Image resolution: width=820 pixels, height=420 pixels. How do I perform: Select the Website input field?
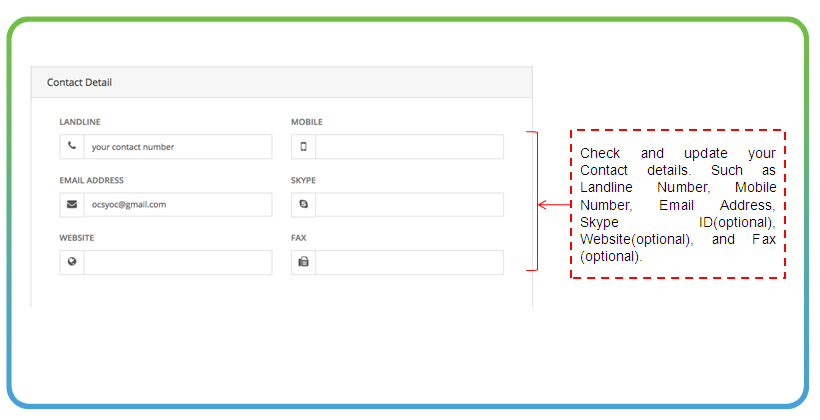tap(178, 262)
